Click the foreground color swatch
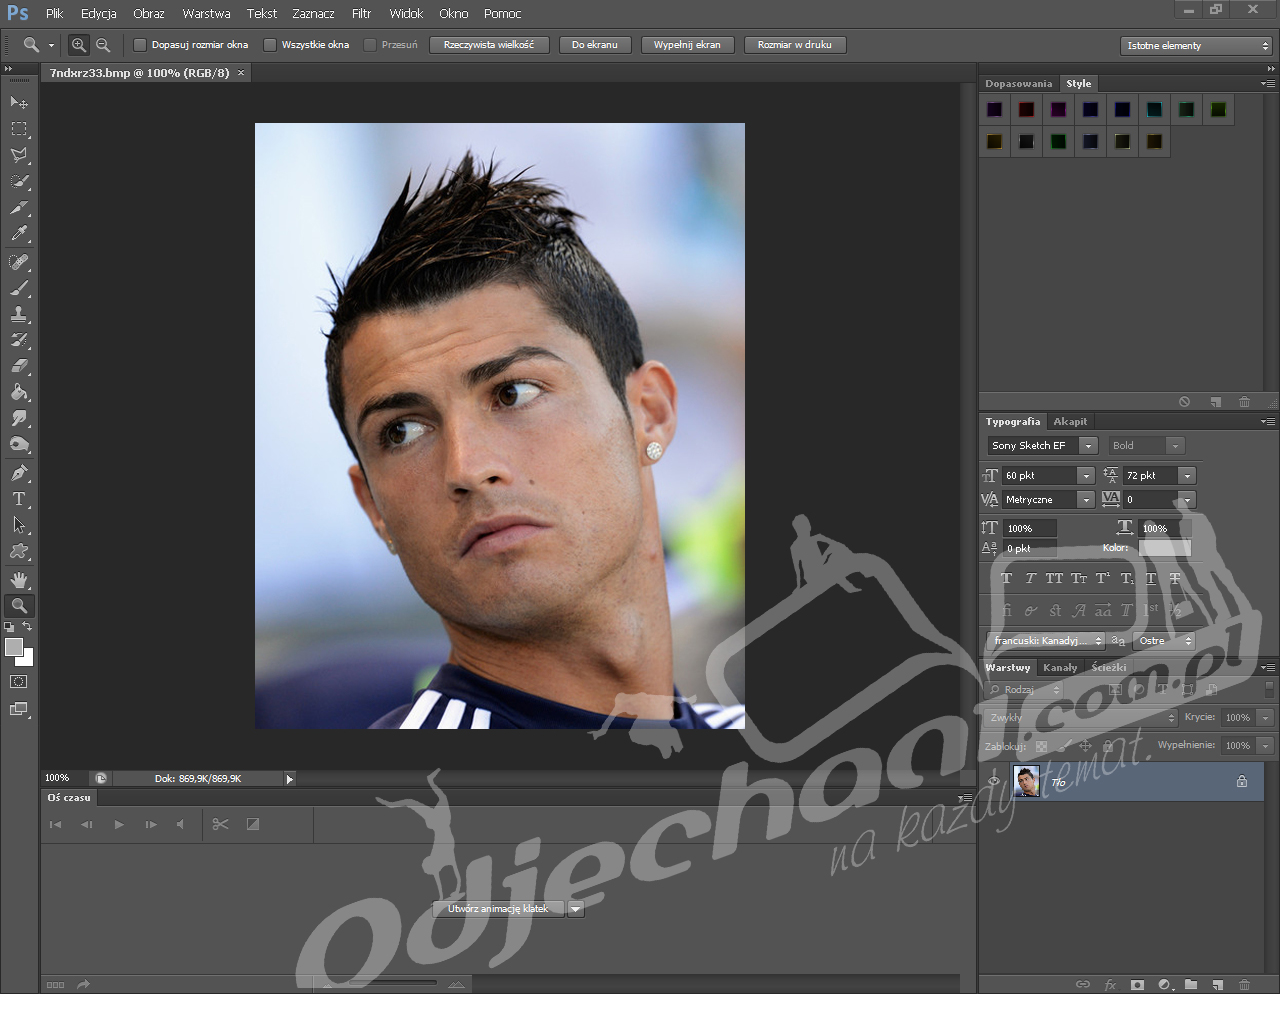The image size is (1280, 1024). [14, 647]
